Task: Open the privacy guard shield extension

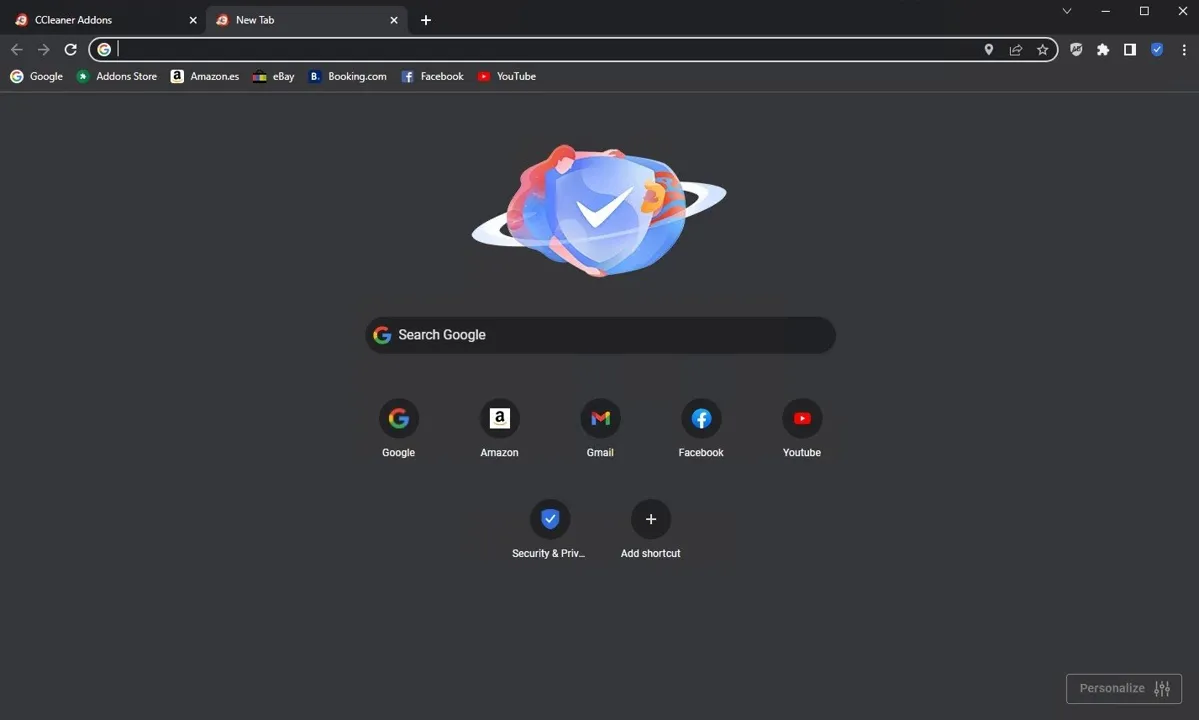Action: (1076, 50)
